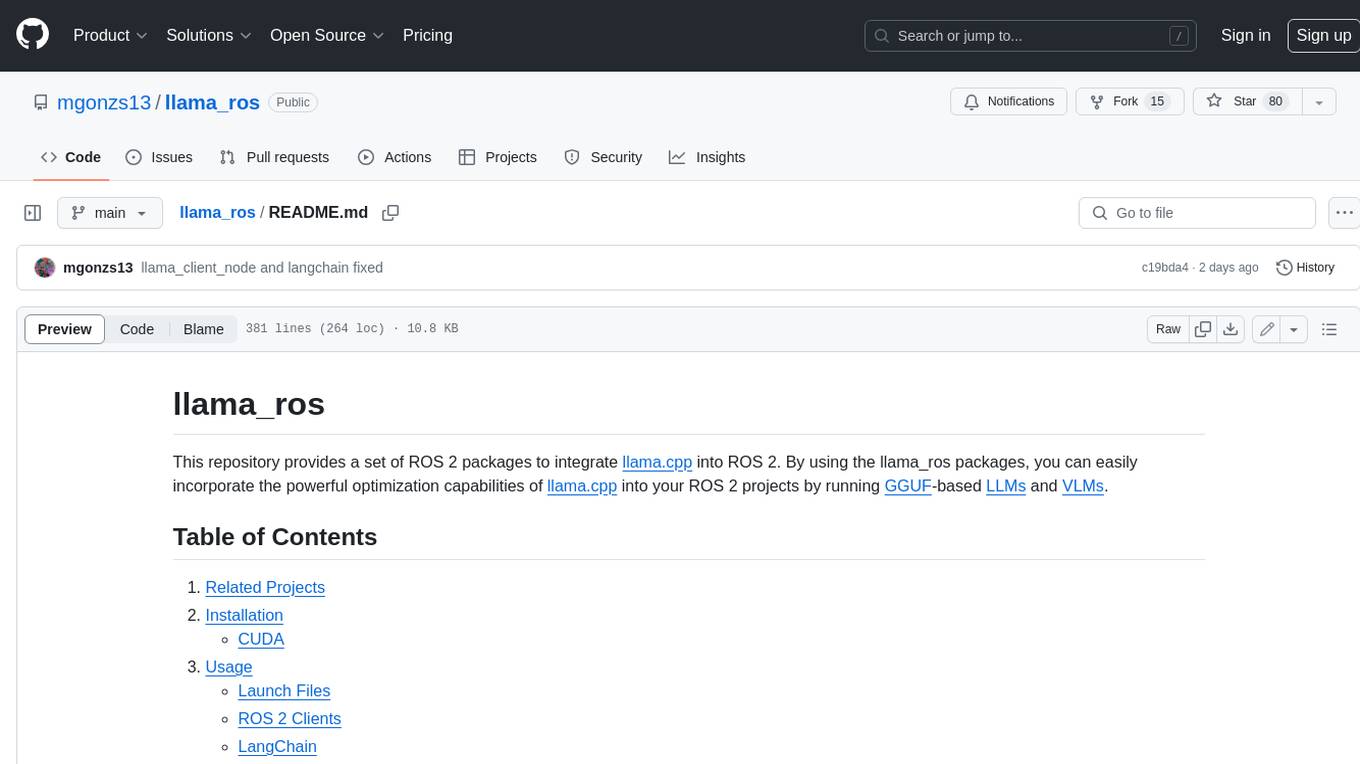Edit the file pencil icon
Viewport: 1360px width, 764px height.
coord(1267,329)
